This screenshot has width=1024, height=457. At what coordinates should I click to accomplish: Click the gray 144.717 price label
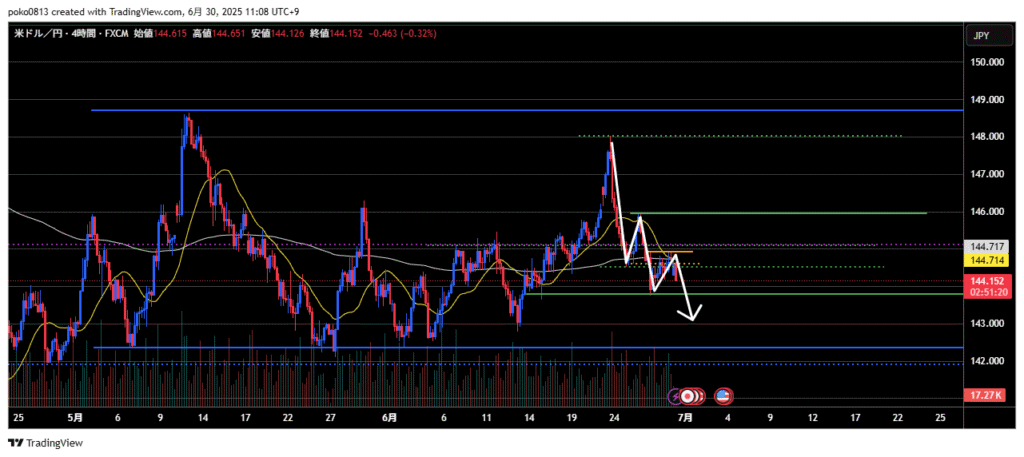[986, 246]
